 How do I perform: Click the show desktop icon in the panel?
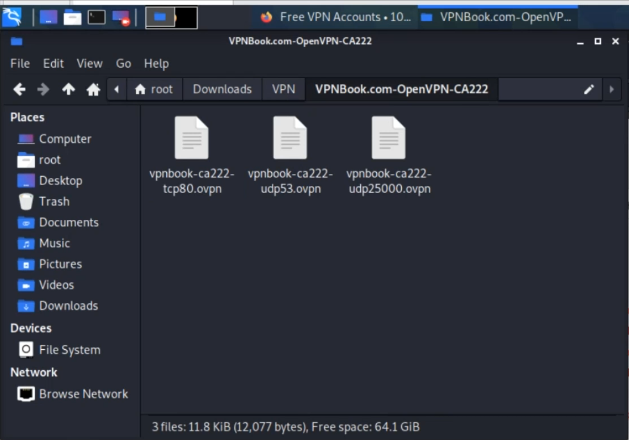click(x=49, y=17)
